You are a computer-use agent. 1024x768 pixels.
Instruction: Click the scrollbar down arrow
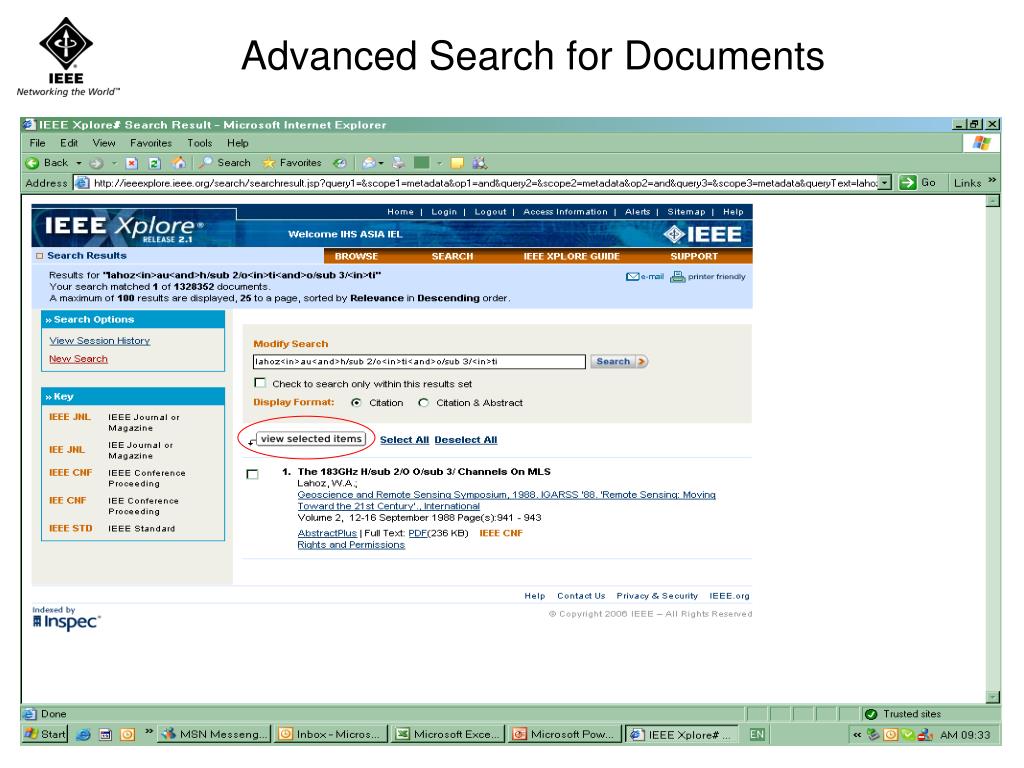tap(993, 697)
